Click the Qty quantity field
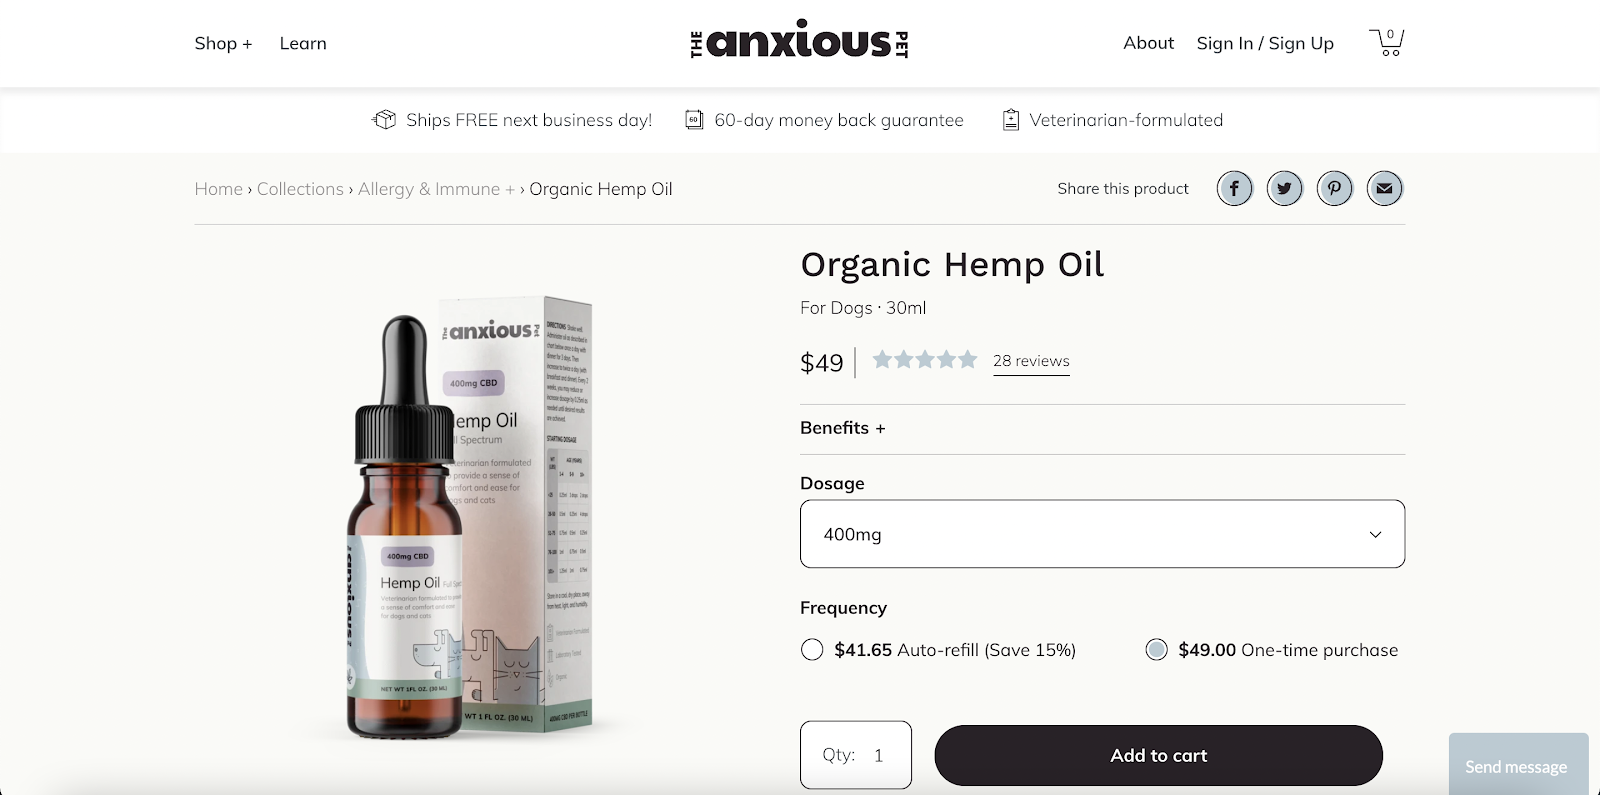Image resolution: width=1600 pixels, height=795 pixels. (x=856, y=755)
